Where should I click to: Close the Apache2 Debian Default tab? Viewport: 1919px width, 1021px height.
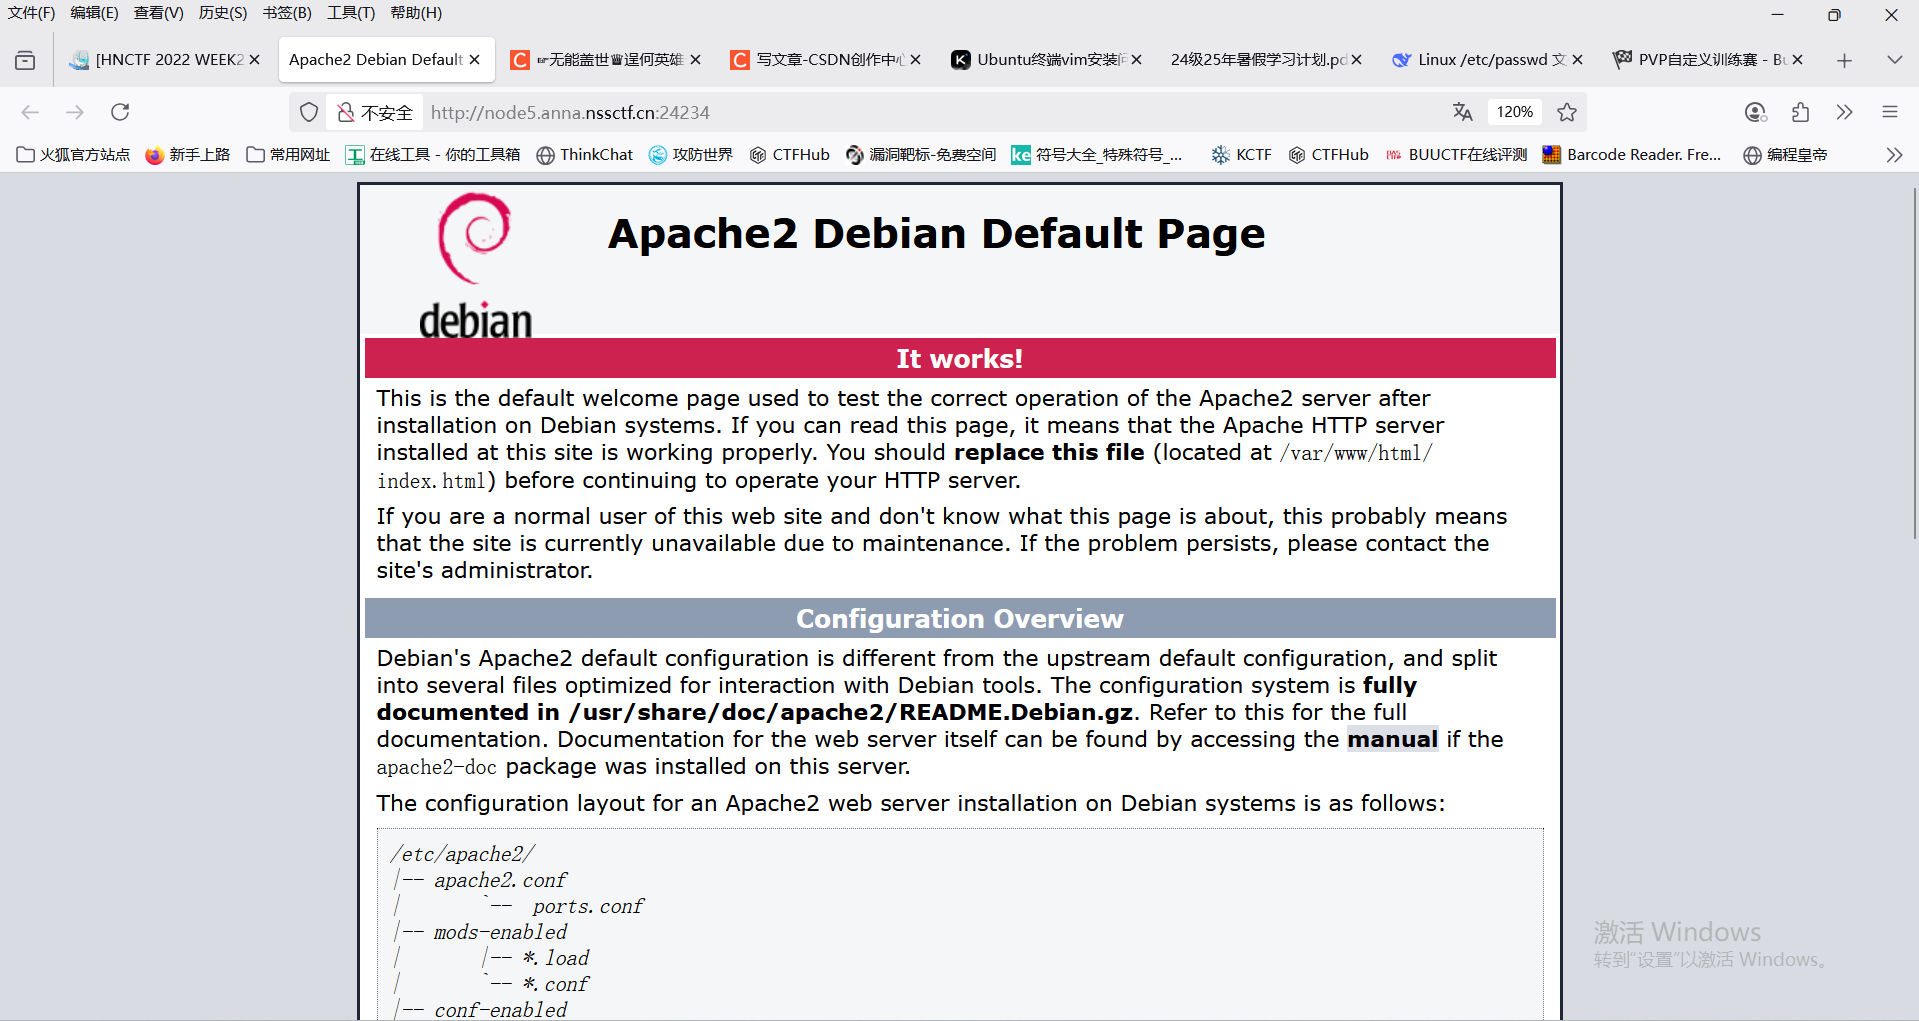click(x=475, y=60)
